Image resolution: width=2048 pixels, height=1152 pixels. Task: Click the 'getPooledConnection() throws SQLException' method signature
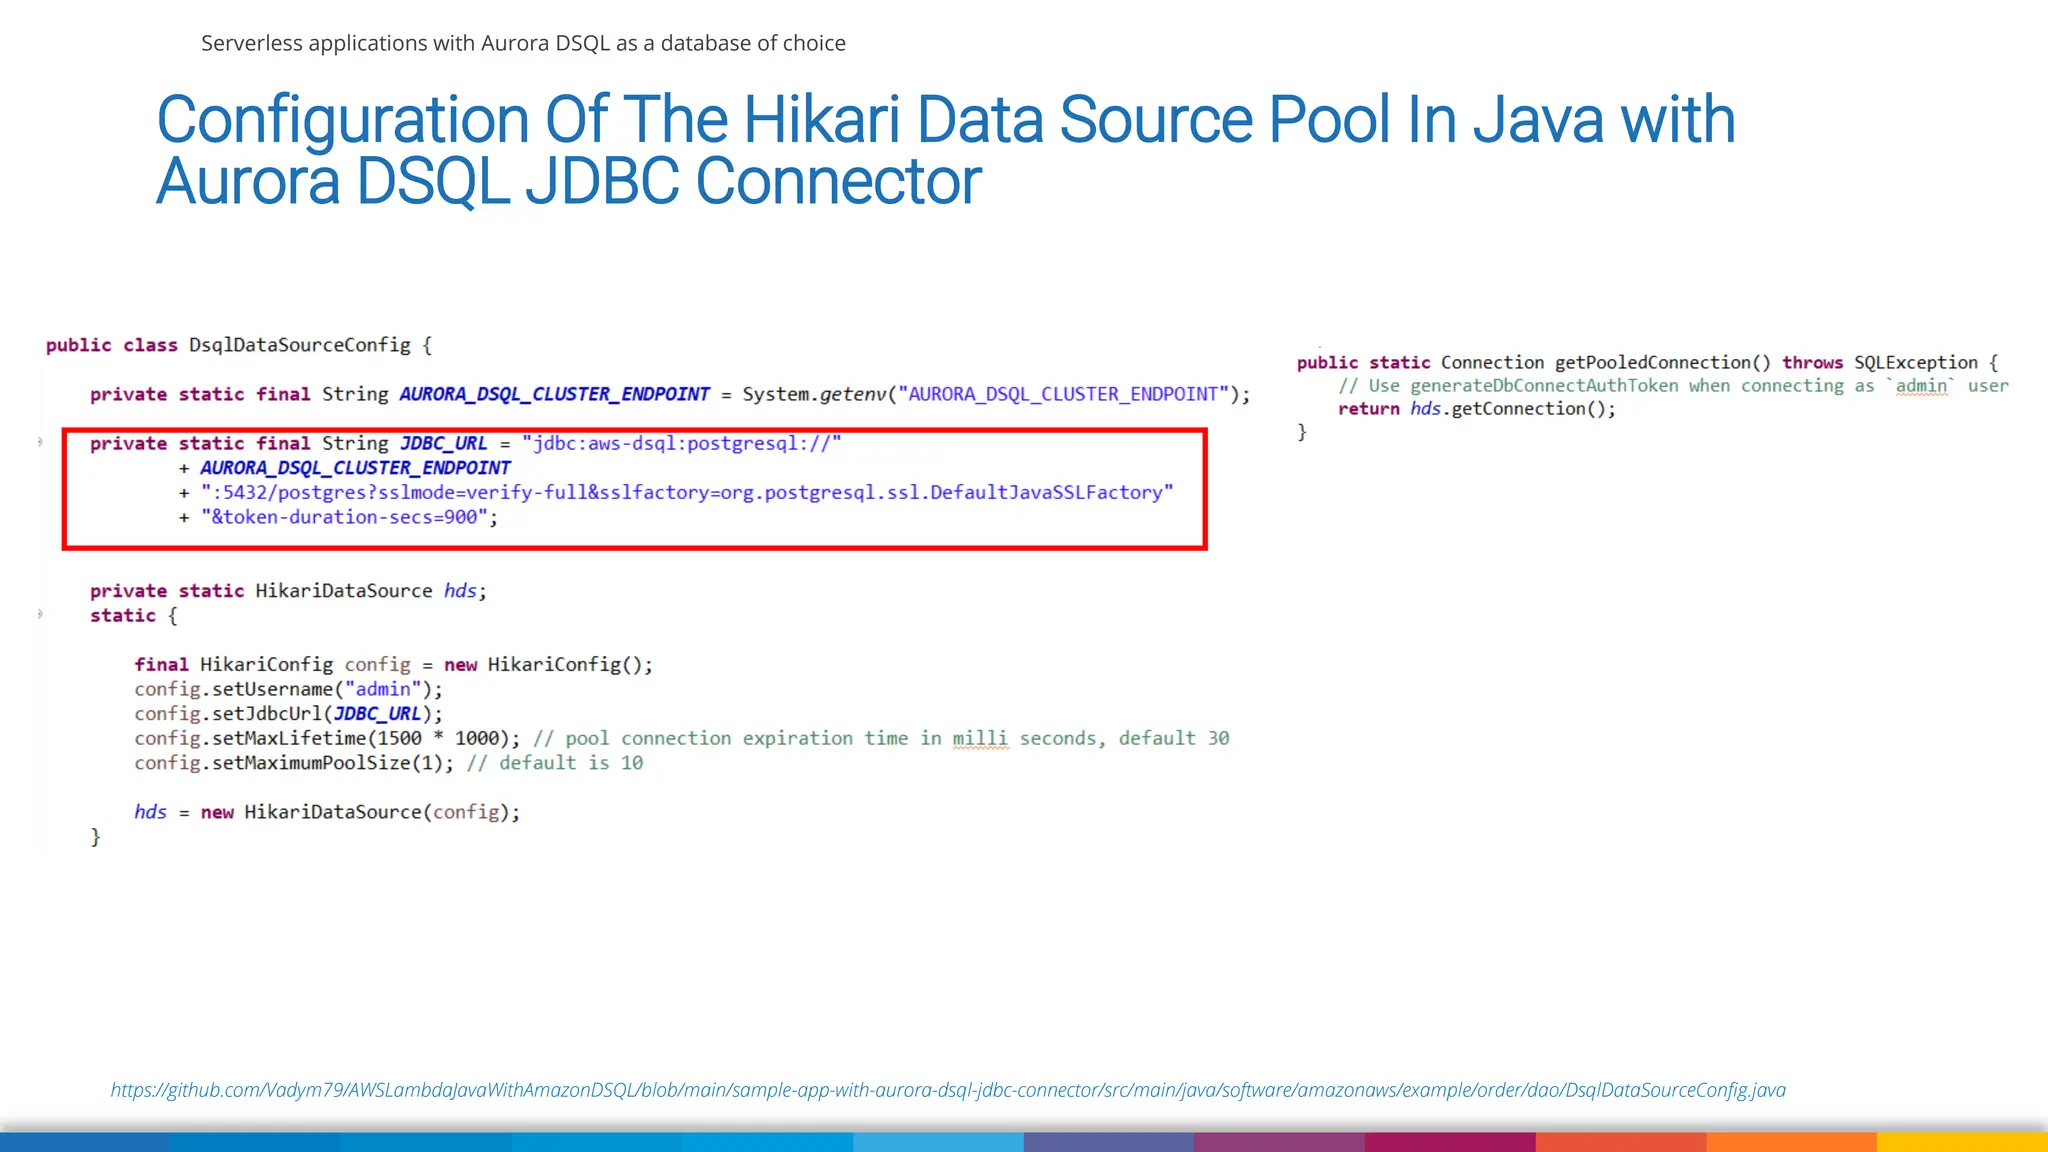tap(1648, 363)
